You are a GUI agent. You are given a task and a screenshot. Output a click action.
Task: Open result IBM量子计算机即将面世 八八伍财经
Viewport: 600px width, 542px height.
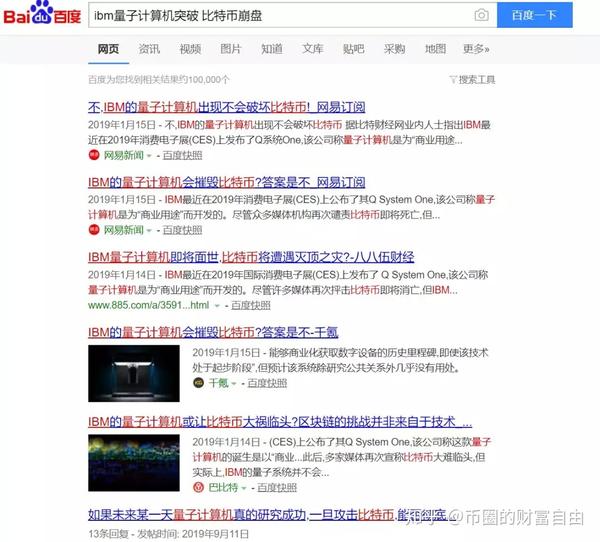251,257
